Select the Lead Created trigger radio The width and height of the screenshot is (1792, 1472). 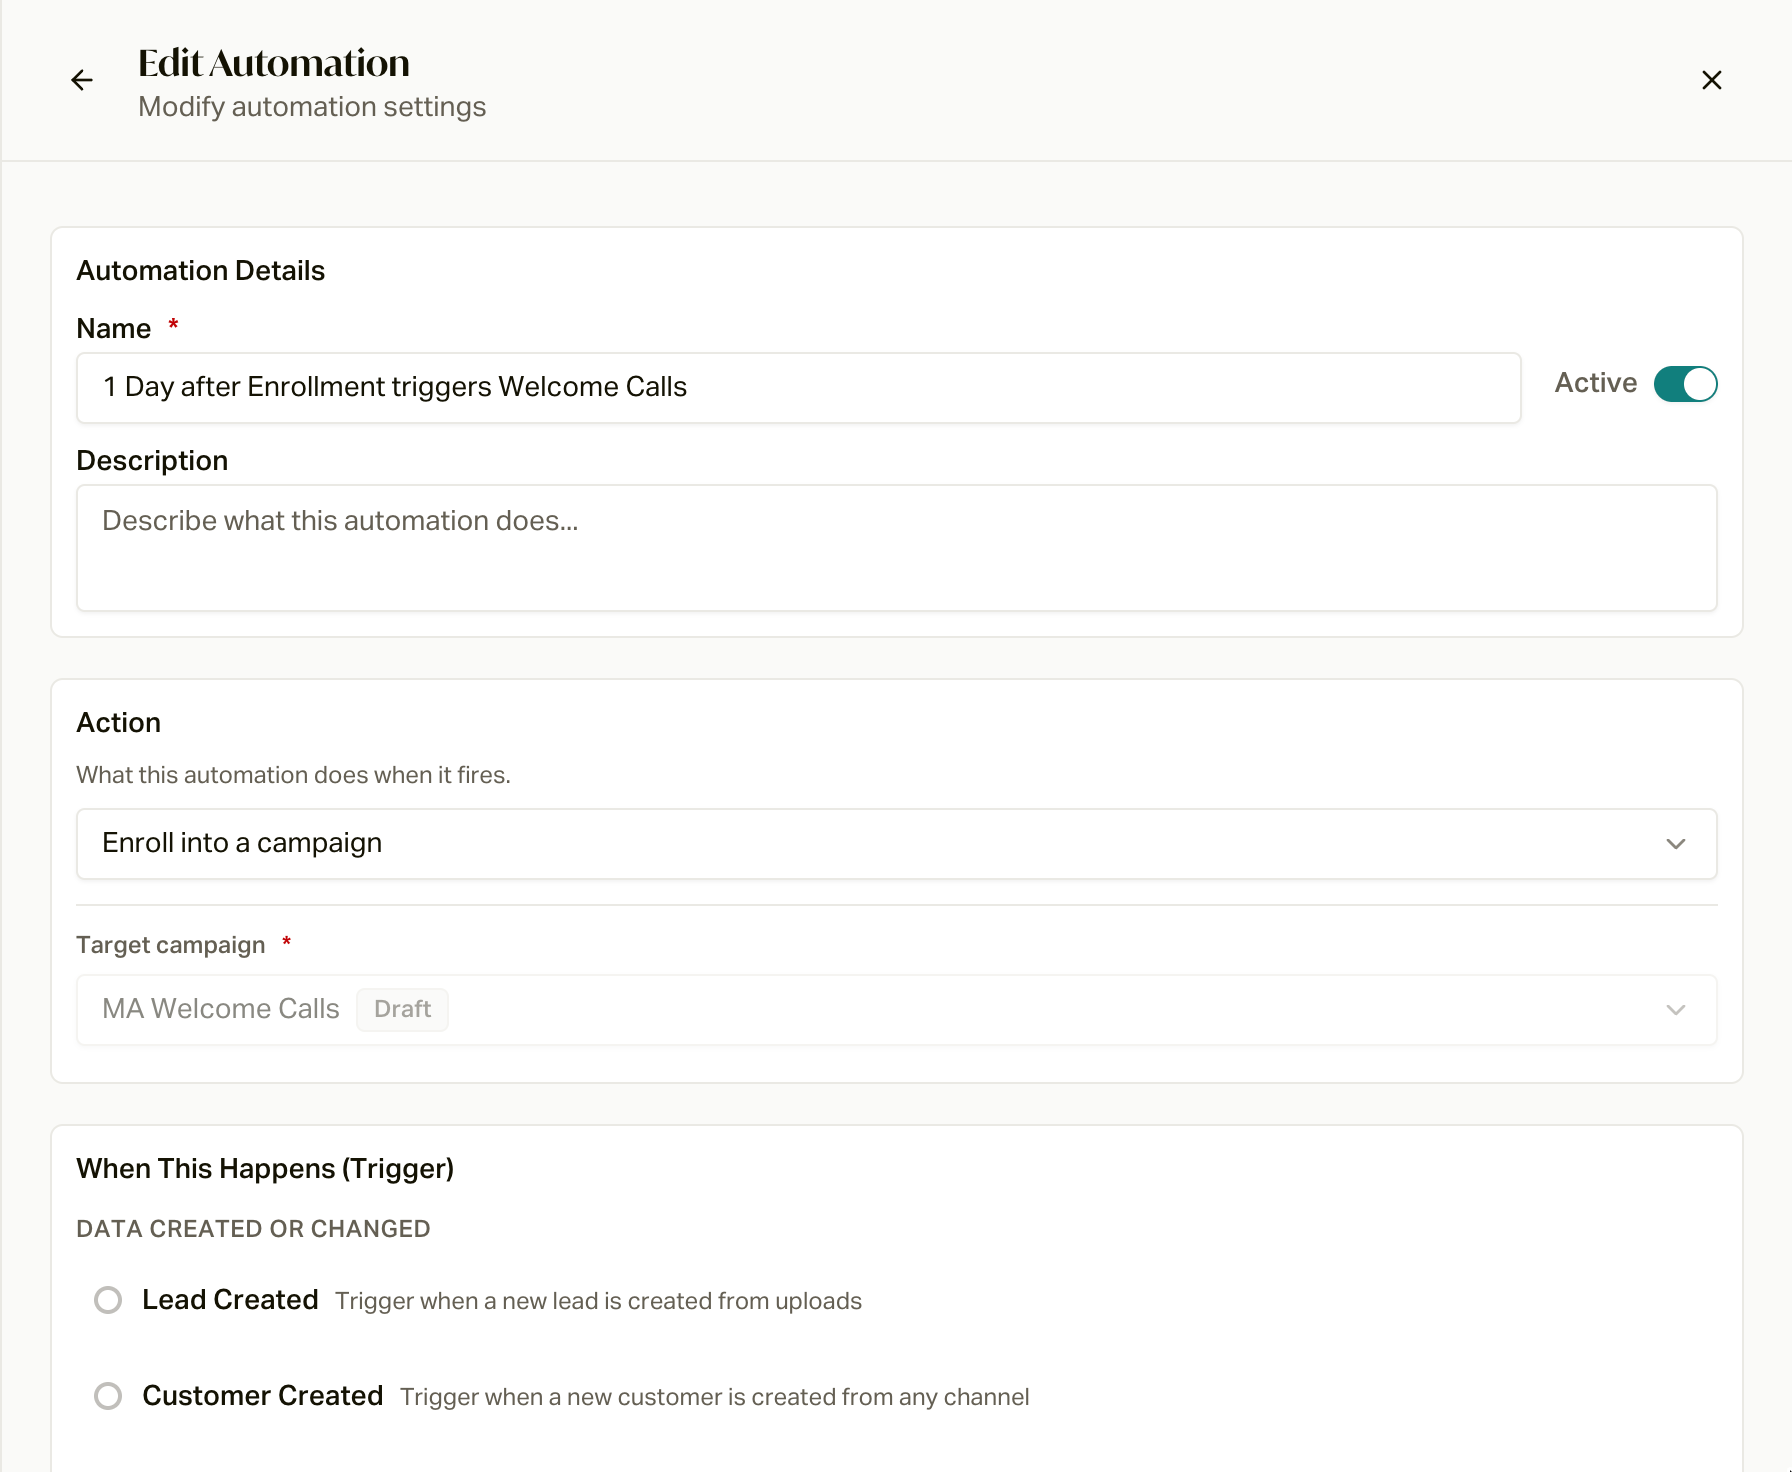[x=108, y=1300]
